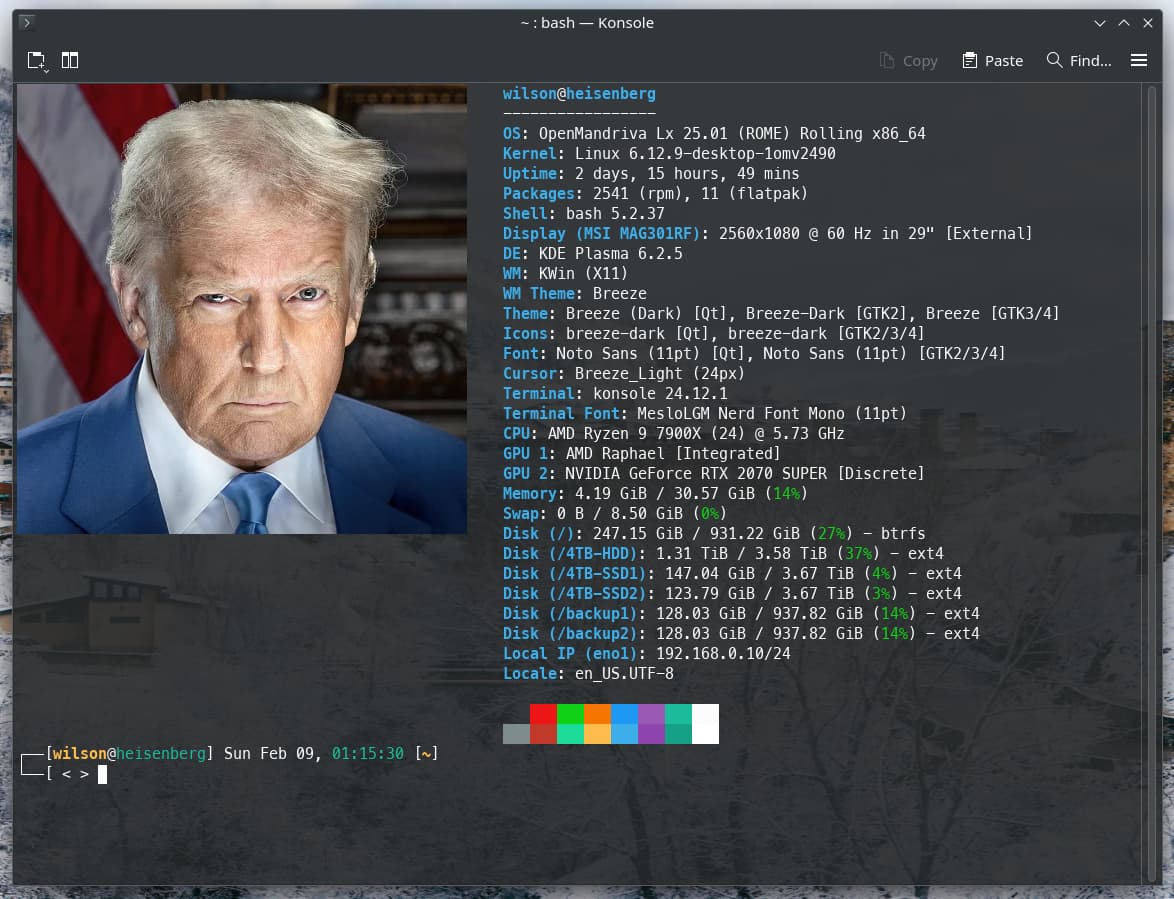Click the Copy button in the toolbar
The height and width of the screenshot is (899, 1174).
pyautogui.click(x=908, y=60)
